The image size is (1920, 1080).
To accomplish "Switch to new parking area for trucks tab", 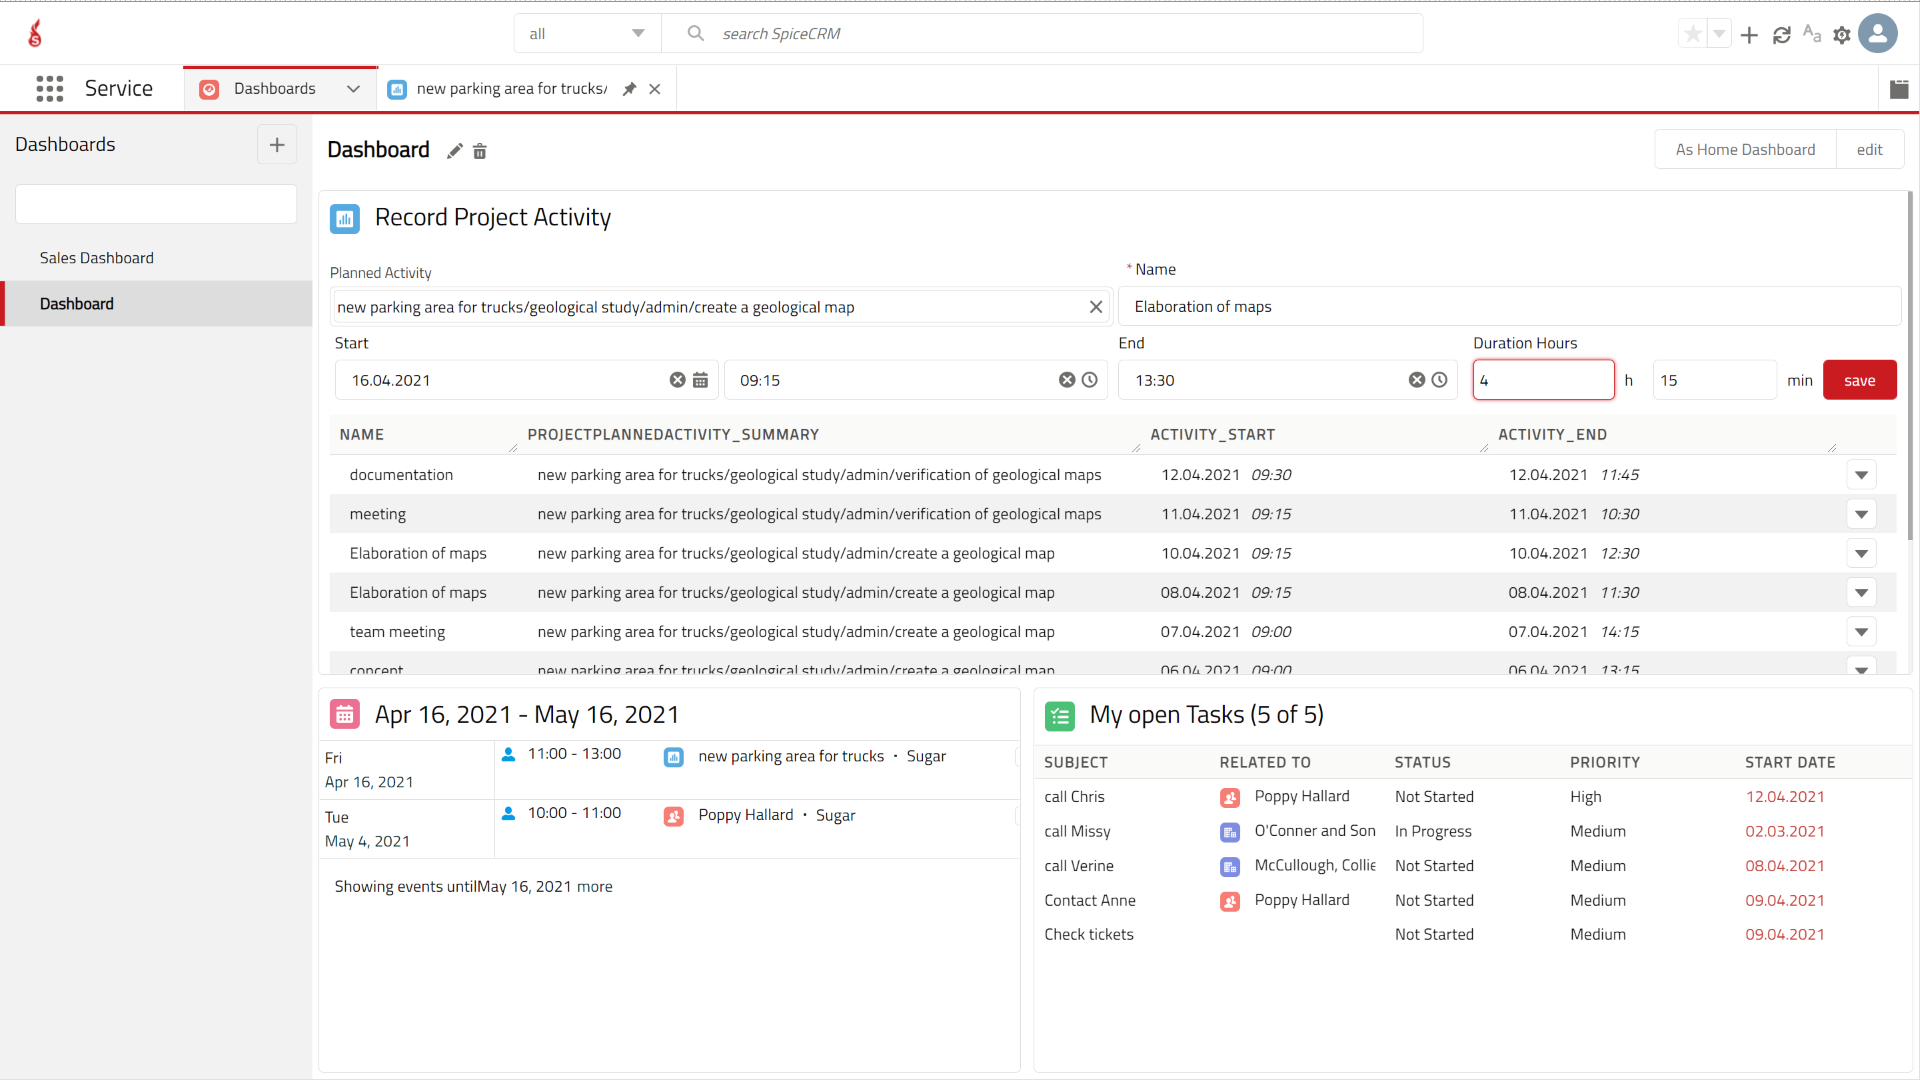I will [x=511, y=89].
